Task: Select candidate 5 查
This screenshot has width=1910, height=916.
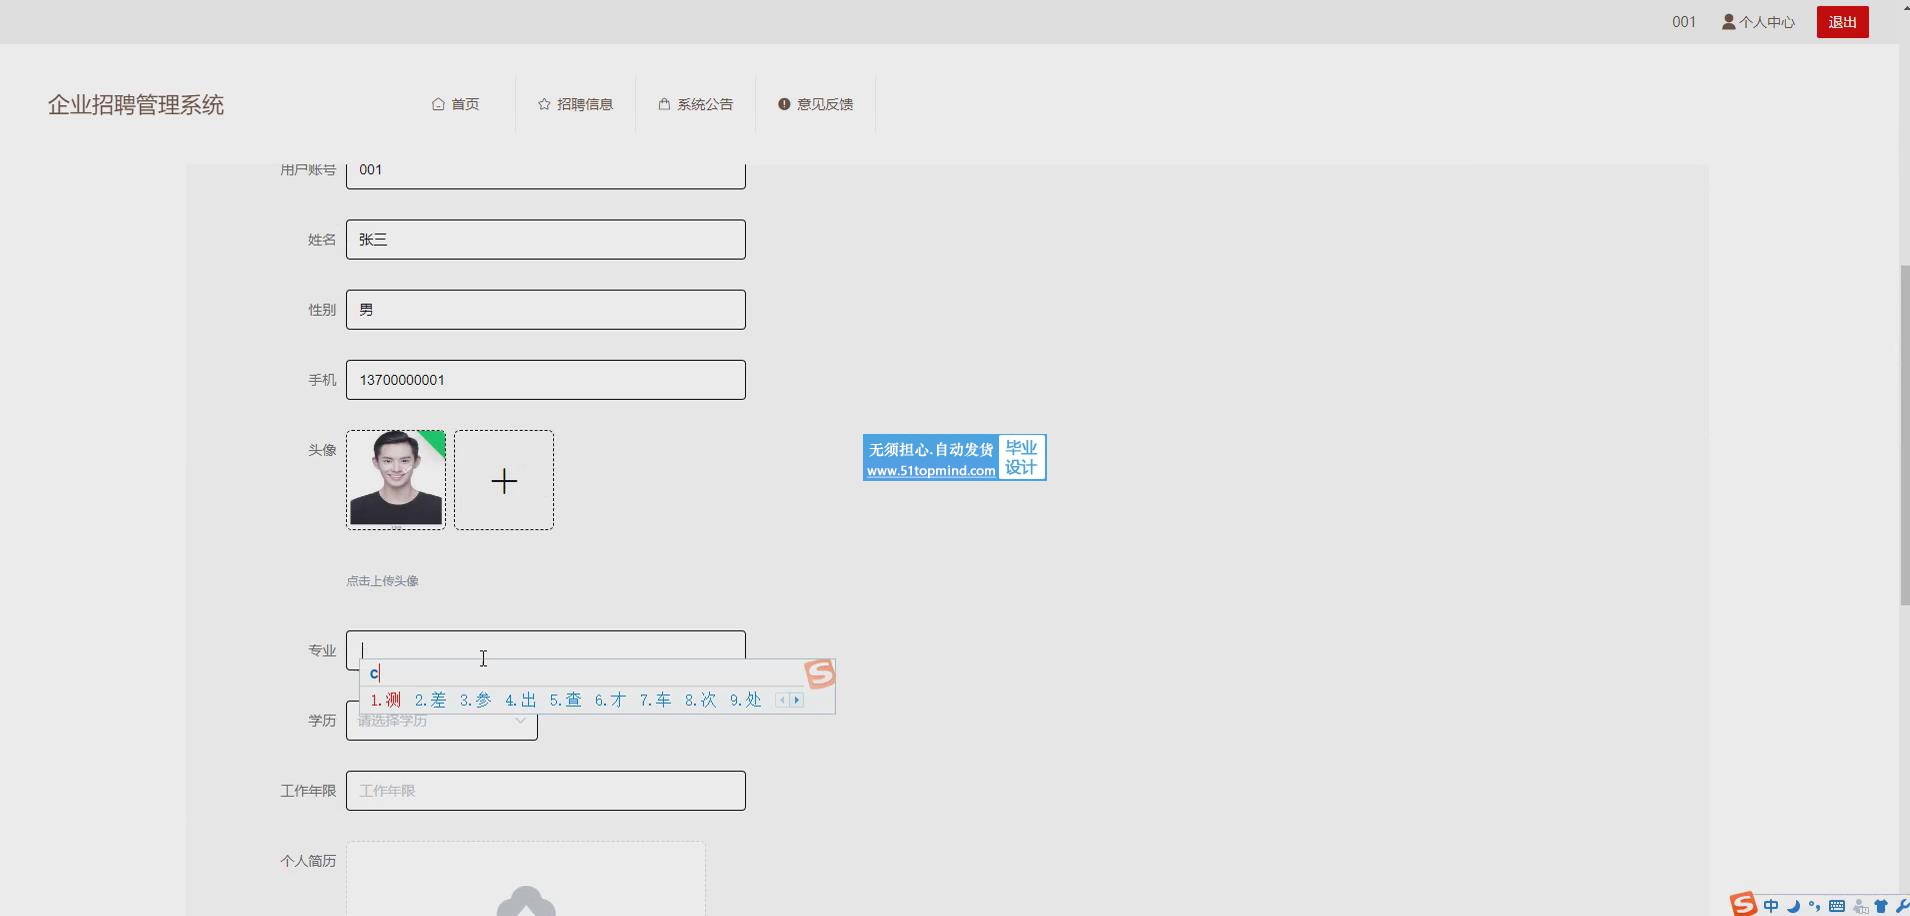Action: click(565, 700)
